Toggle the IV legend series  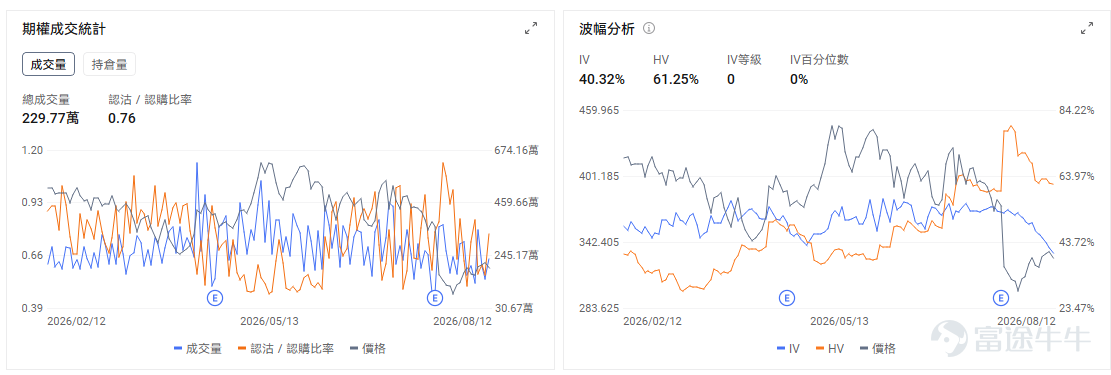point(789,348)
